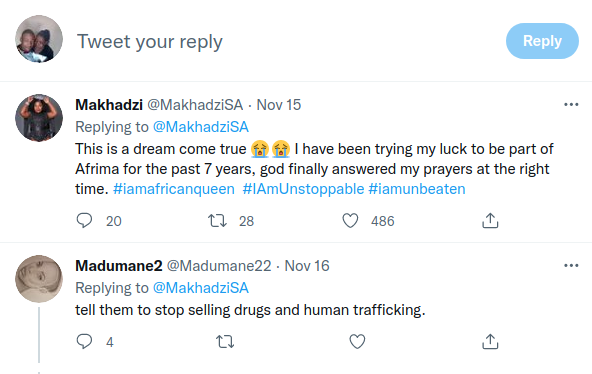Retweet Madumane2's tweet
The height and width of the screenshot is (374, 592).
(x=225, y=342)
